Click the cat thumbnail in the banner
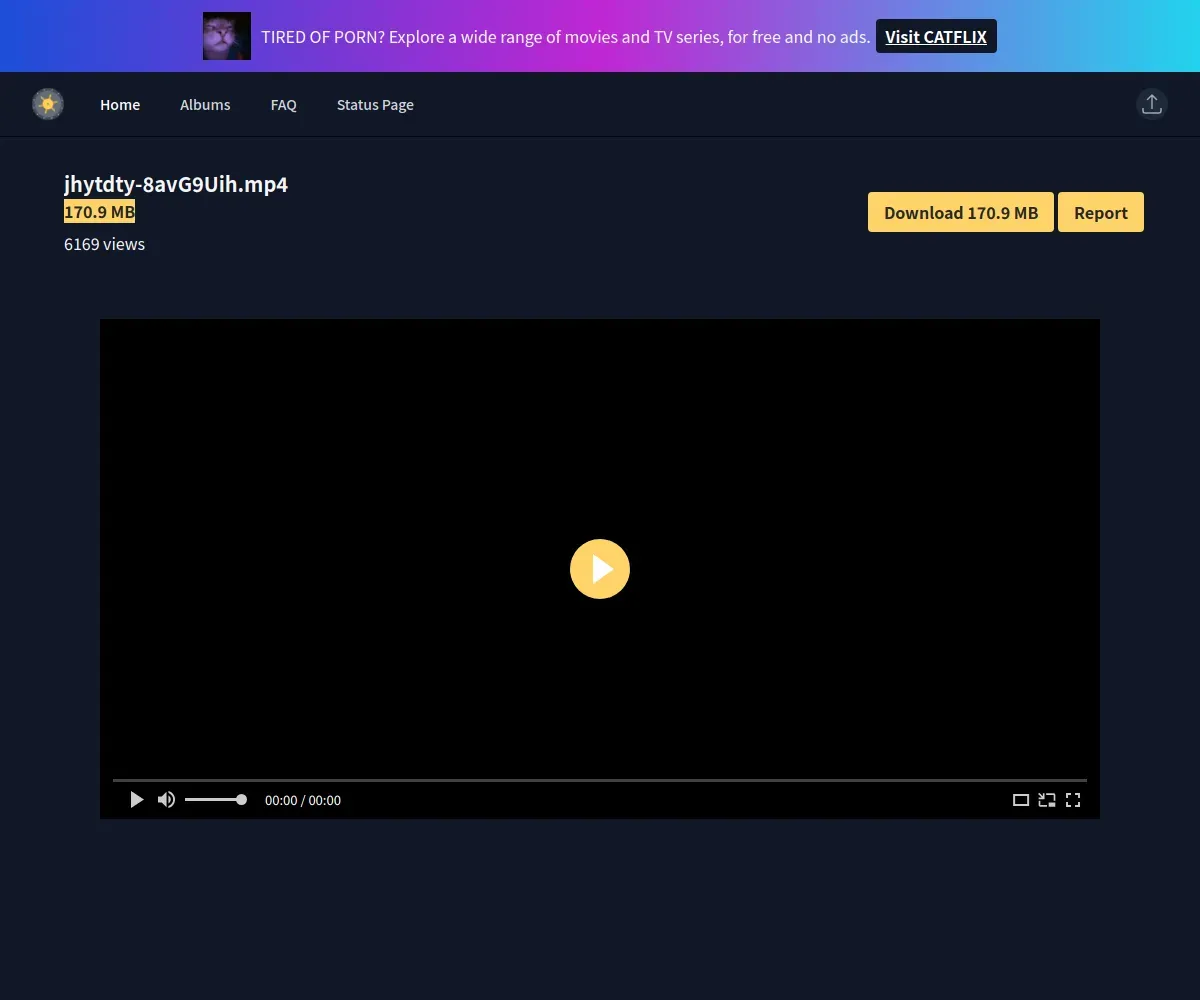This screenshot has height=1000, width=1200. pyautogui.click(x=227, y=36)
